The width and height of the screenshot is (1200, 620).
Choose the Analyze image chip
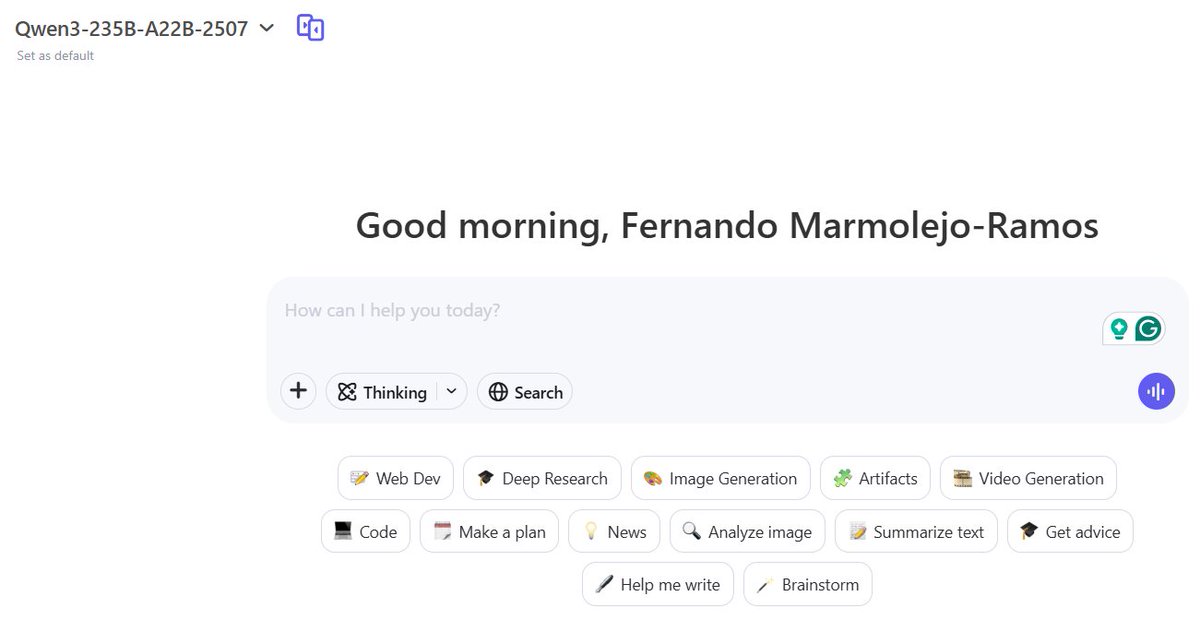click(x=747, y=531)
